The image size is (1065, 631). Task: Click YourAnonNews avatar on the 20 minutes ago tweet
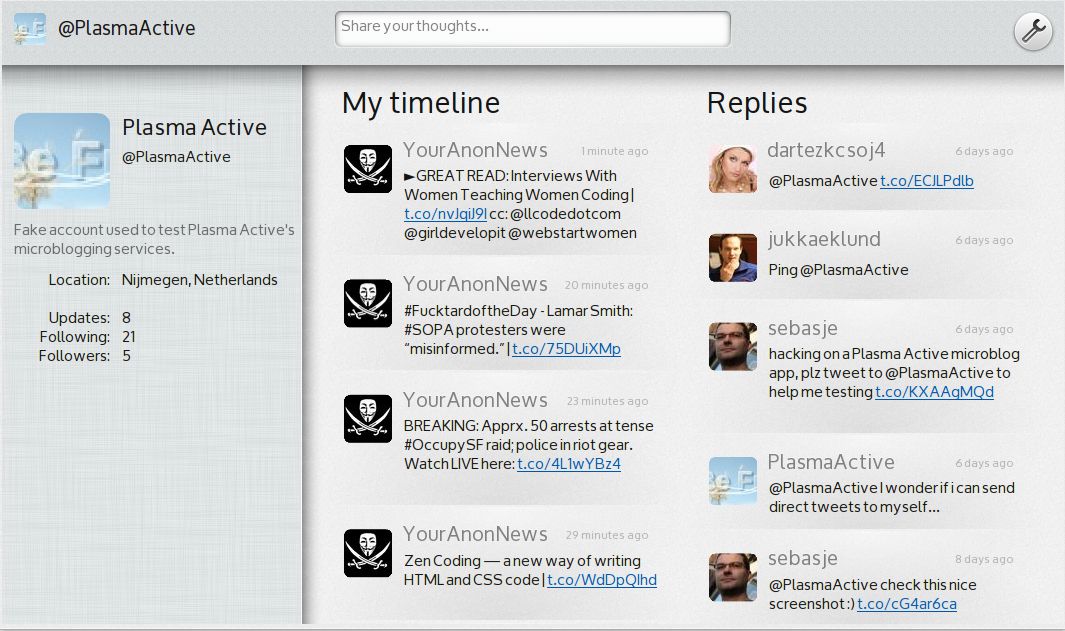coord(367,303)
